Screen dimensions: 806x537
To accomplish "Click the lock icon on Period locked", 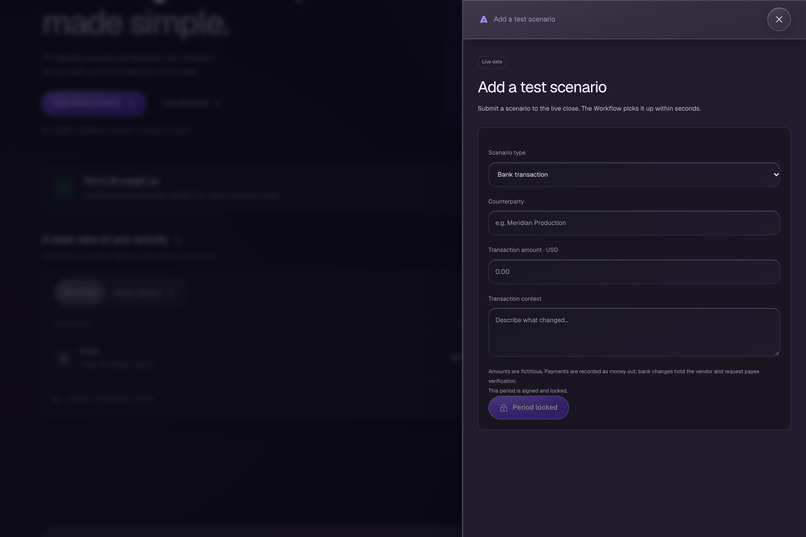I will coord(504,408).
